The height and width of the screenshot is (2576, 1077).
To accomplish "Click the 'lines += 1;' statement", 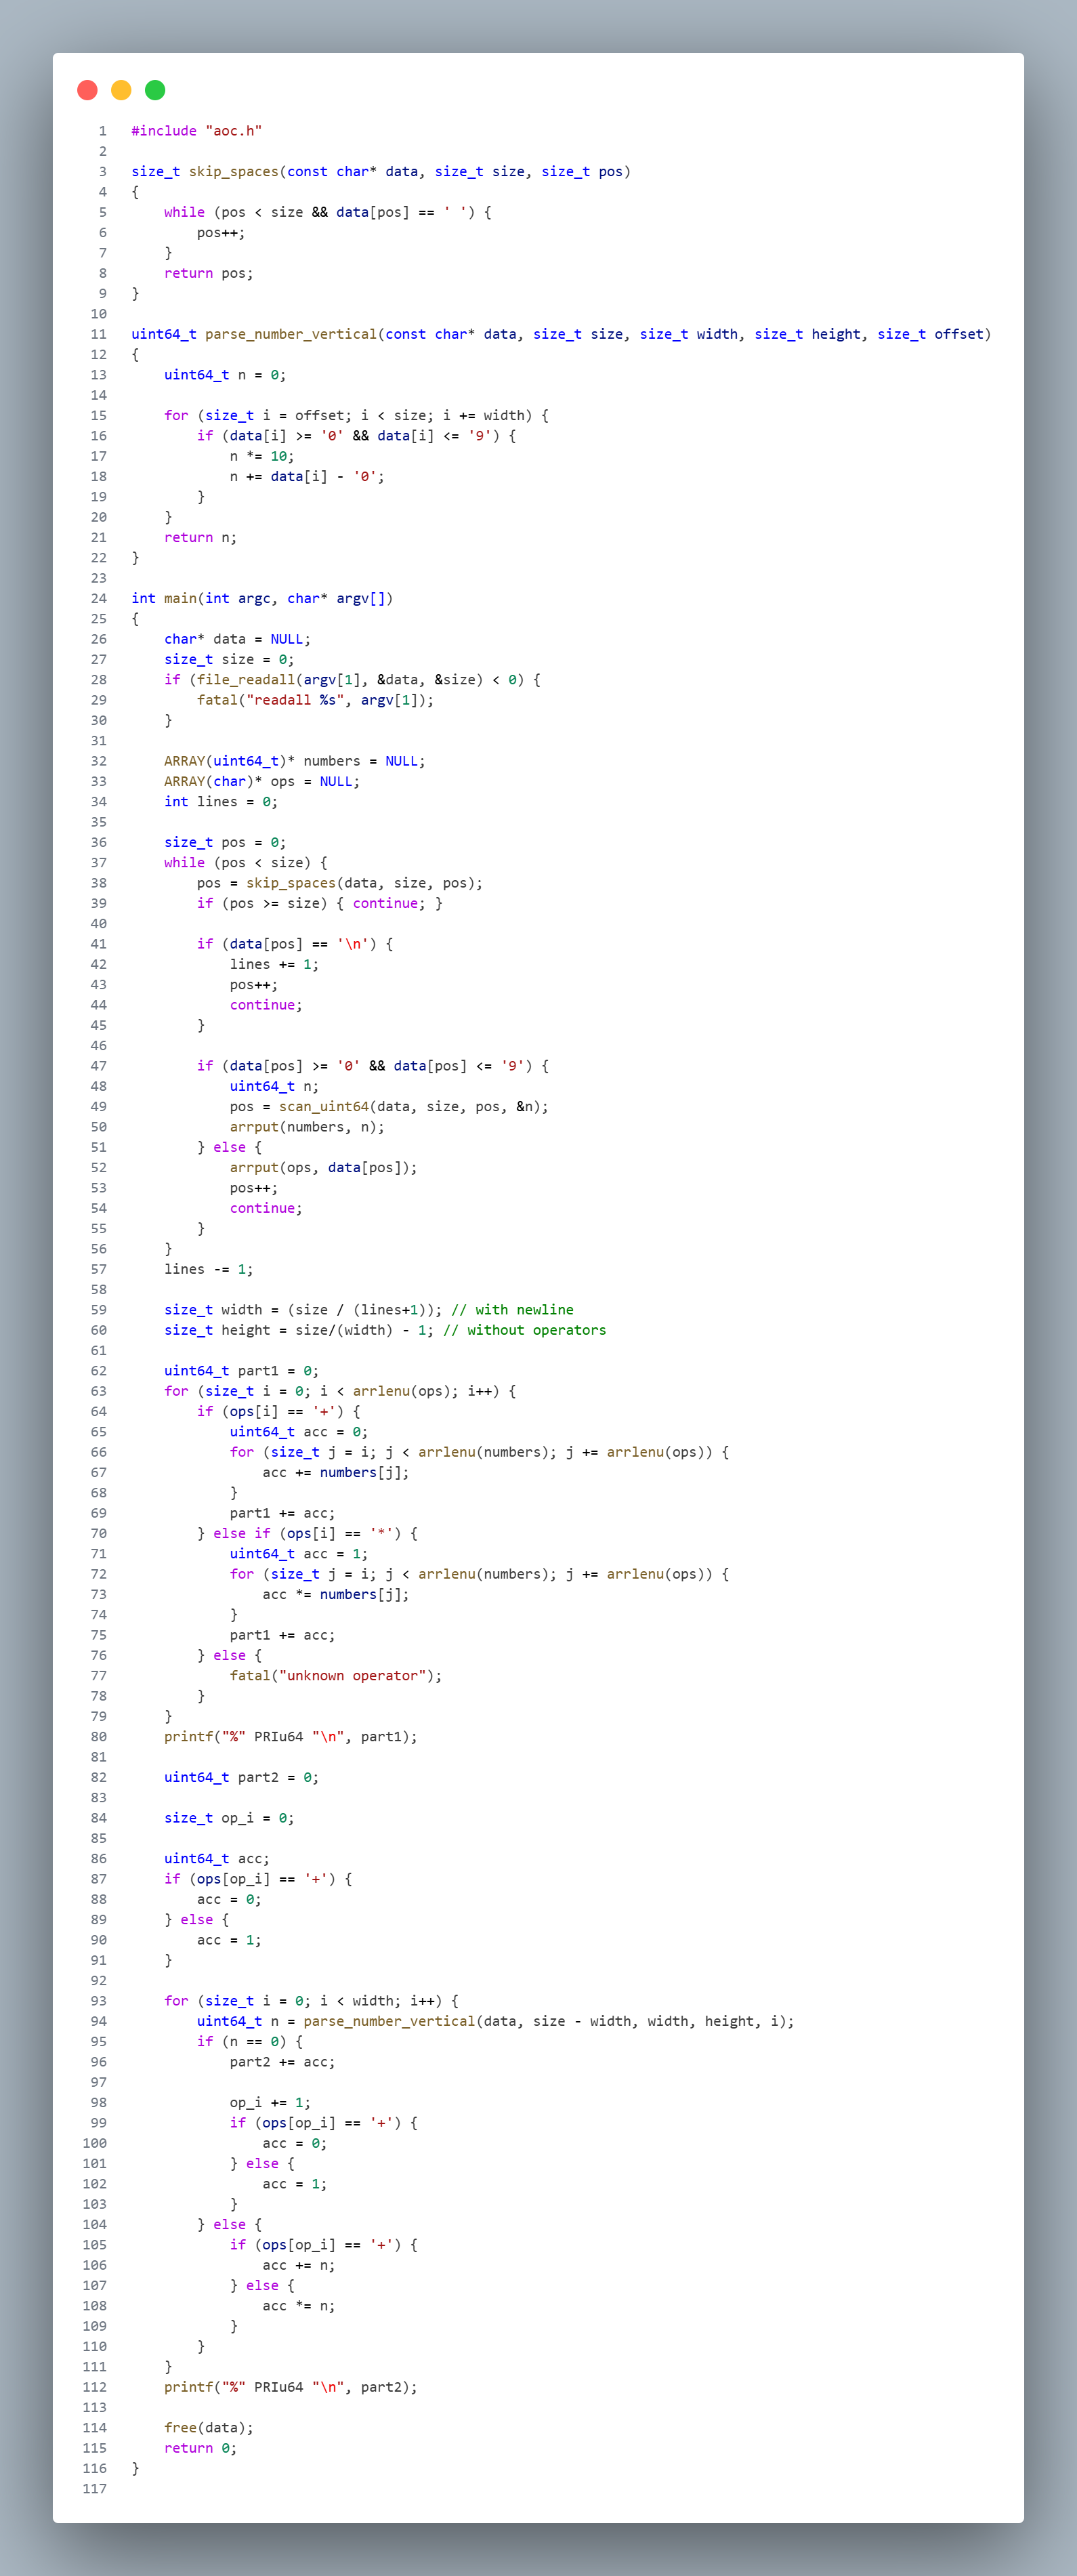I will 275,965.
